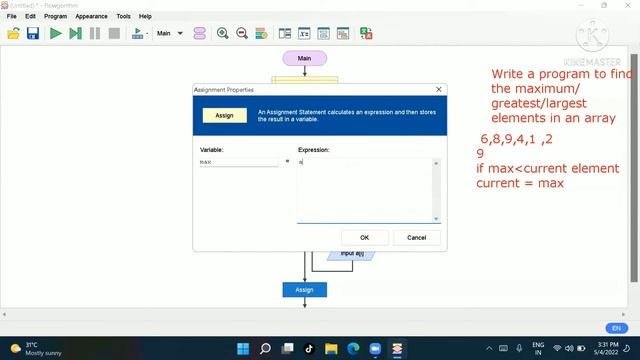This screenshot has height=360, width=640.
Task: Open the touch keyboard tray icon
Action: [x=504, y=349]
